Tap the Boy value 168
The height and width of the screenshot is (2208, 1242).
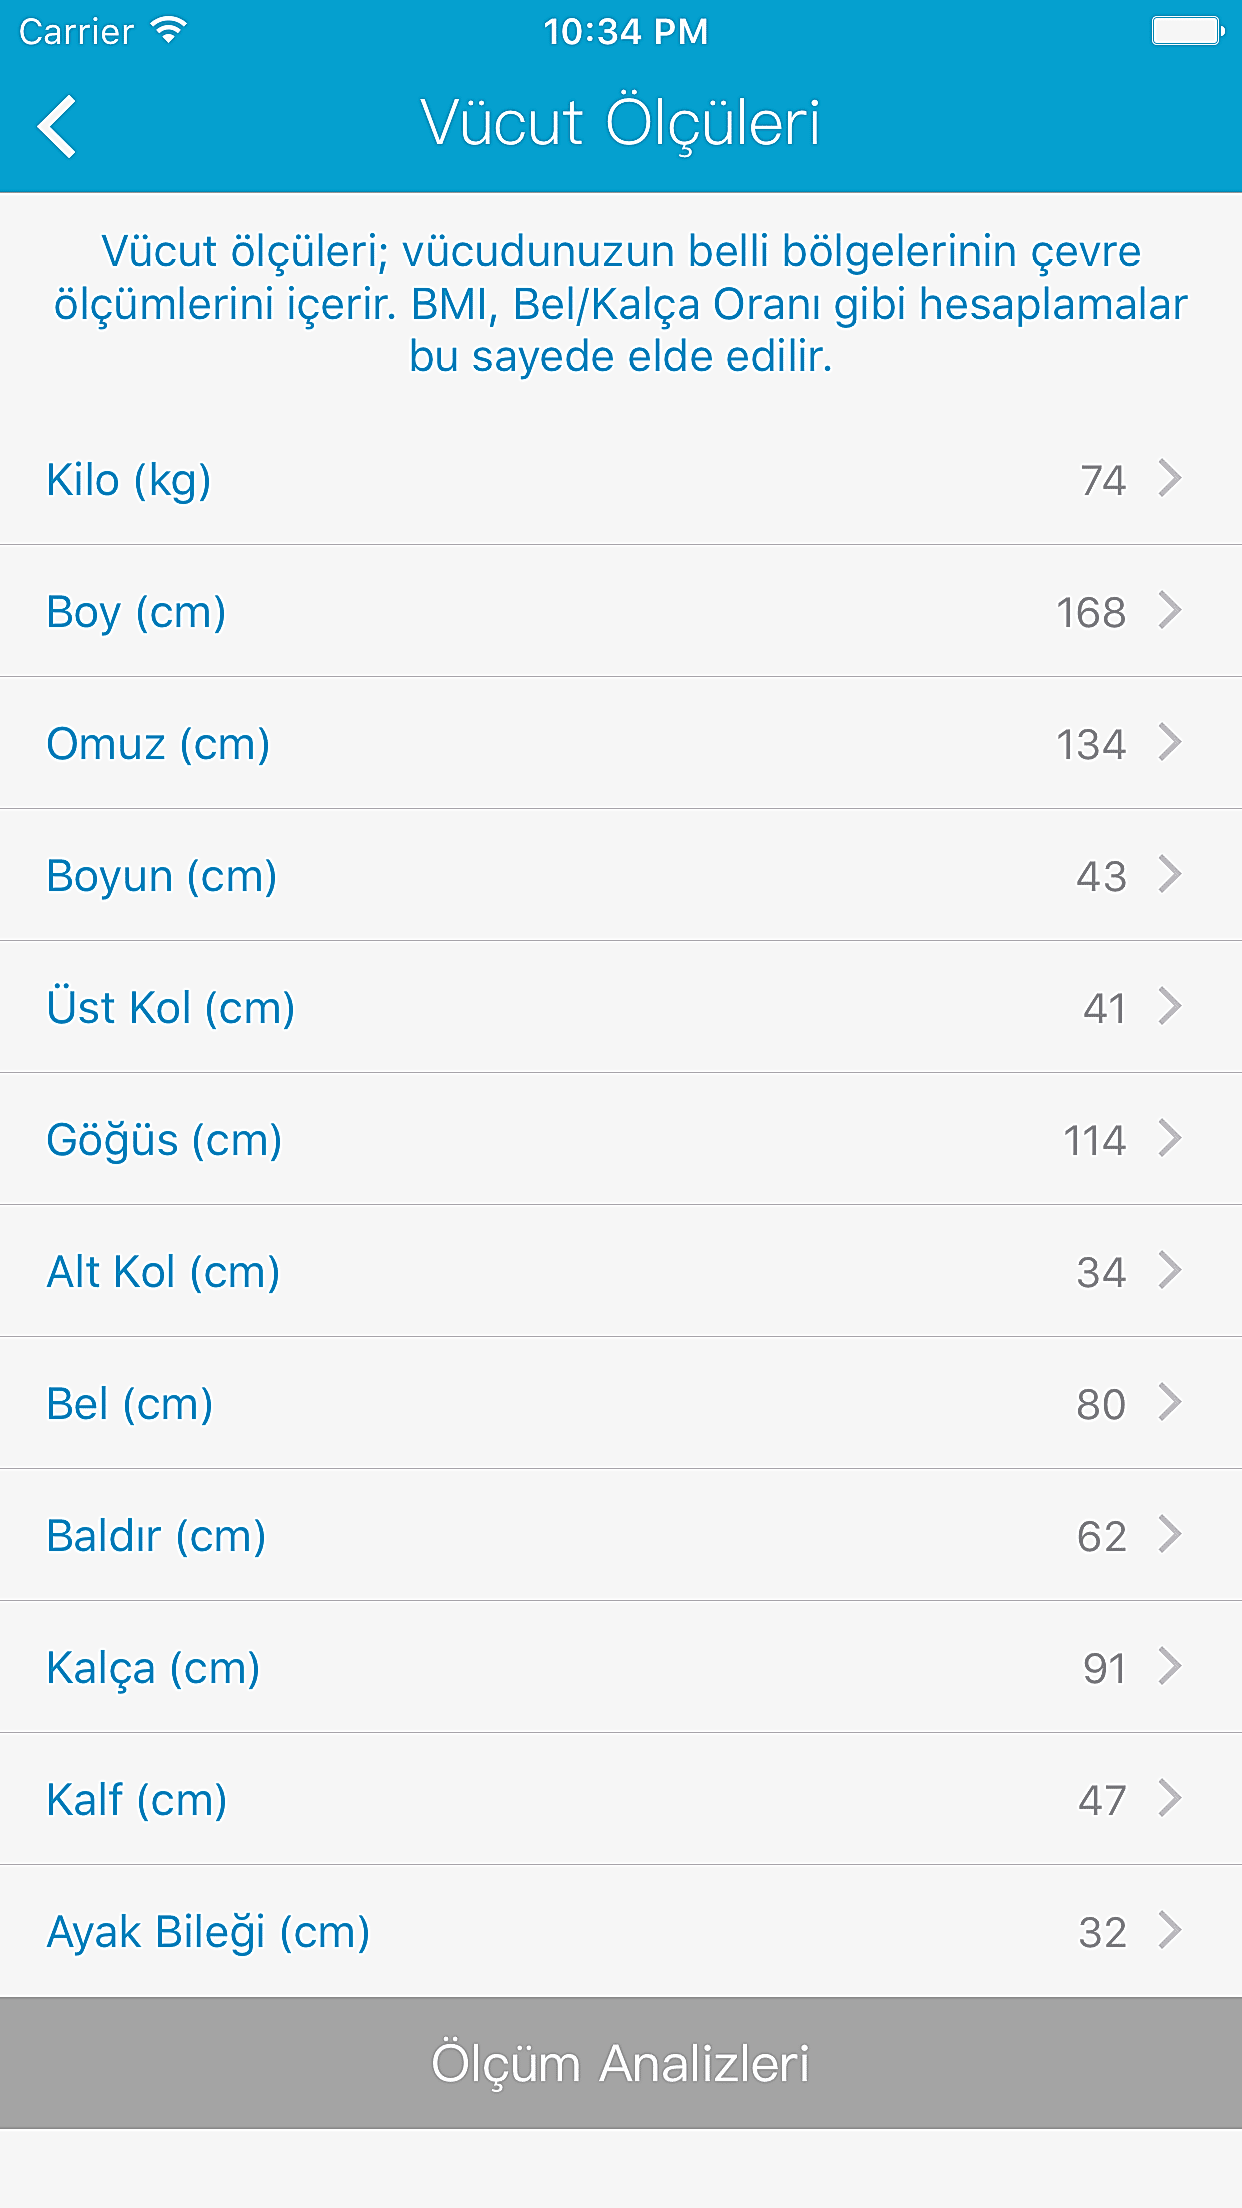click(1091, 613)
